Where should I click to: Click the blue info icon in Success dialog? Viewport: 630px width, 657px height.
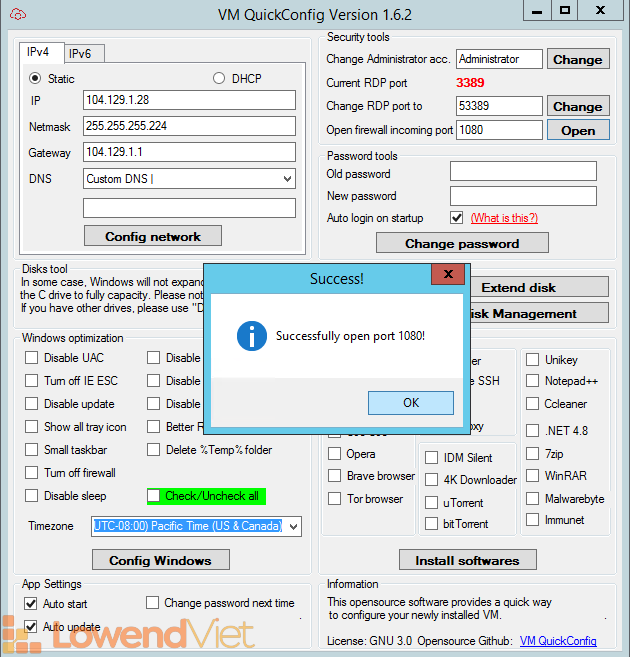pos(251,336)
